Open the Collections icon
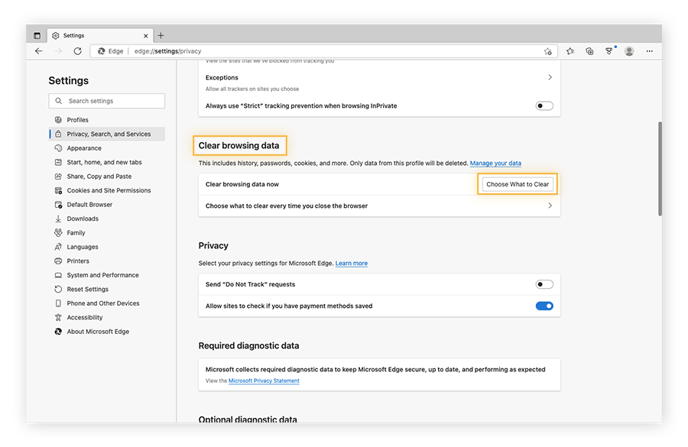The image size is (688, 447). coord(589,51)
